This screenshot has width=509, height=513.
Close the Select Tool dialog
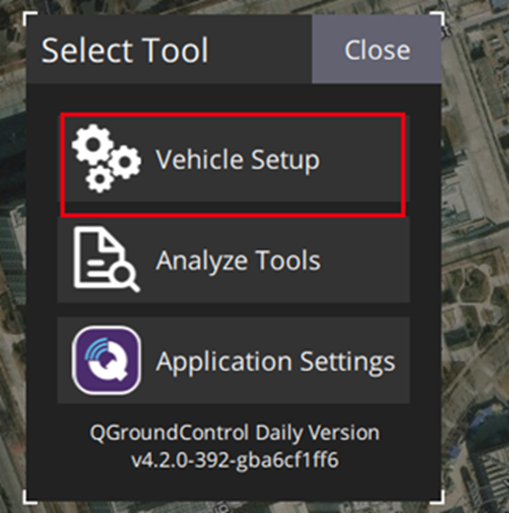[x=376, y=49]
